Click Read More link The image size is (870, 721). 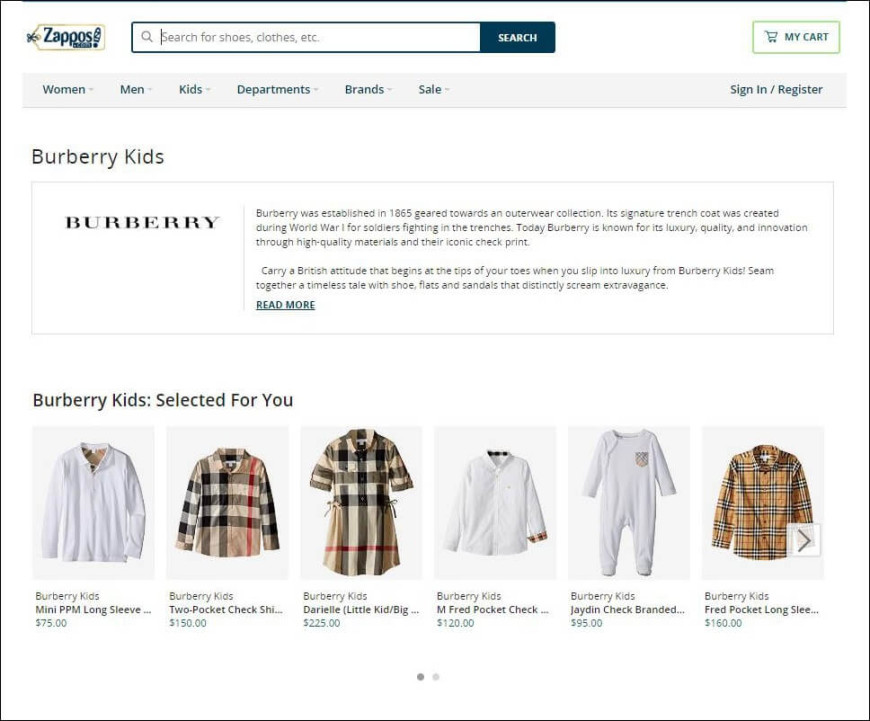coord(285,305)
